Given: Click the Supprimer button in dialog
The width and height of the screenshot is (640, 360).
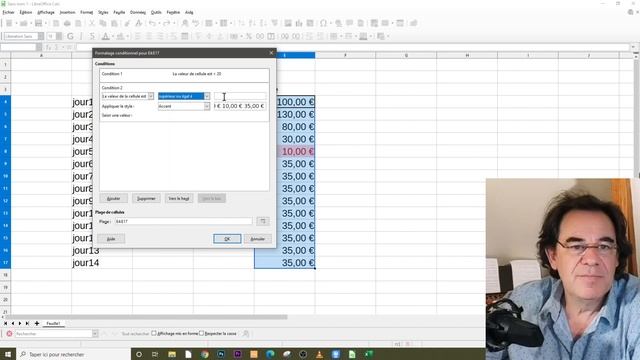Looking at the screenshot, I should pyautogui.click(x=146, y=198).
